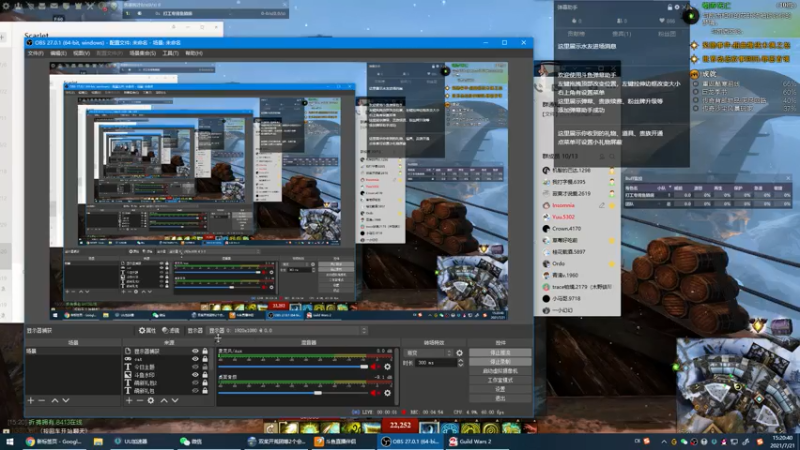This screenshot has height=450, width=800.
Task: Click the Insomnia member in the group list
Action: pos(563,205)
